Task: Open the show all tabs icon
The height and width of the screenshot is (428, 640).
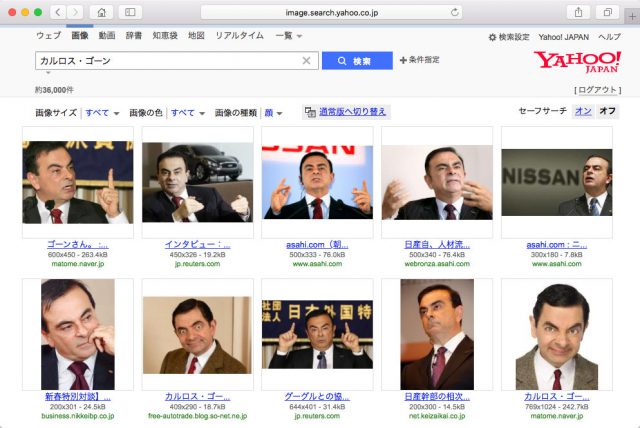Action: [x=607, y=12]
